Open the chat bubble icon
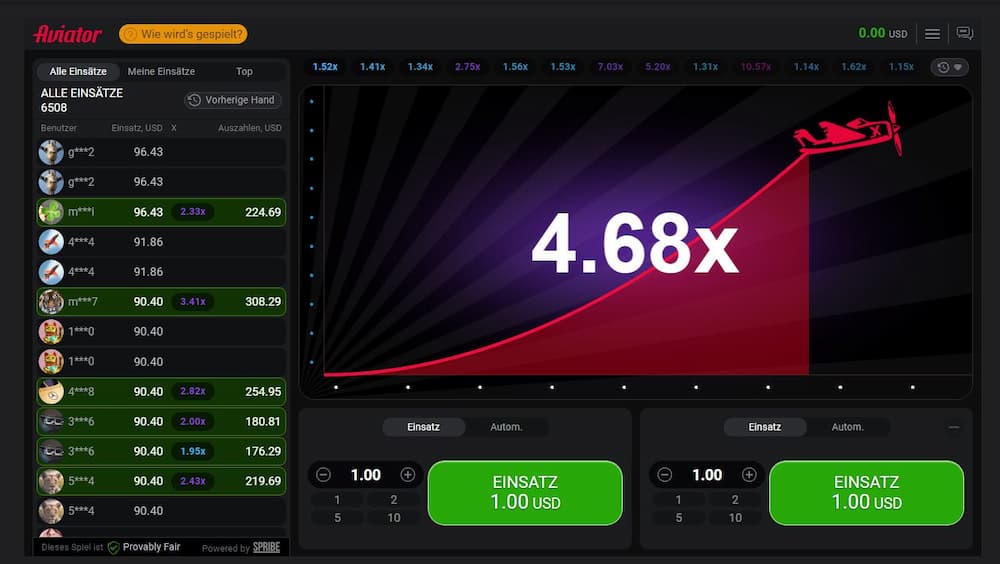This screenshot has height=564, width=1000. click(964, 34)
